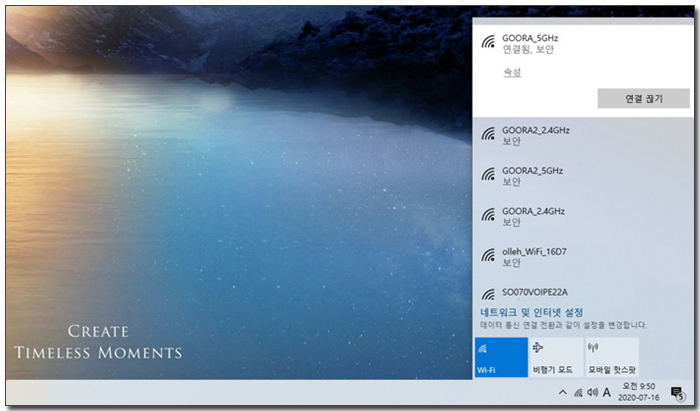Toggle the Wi-Fi quick action tile
The width and height of the screenshot is (700, 411).
[501, 357]
